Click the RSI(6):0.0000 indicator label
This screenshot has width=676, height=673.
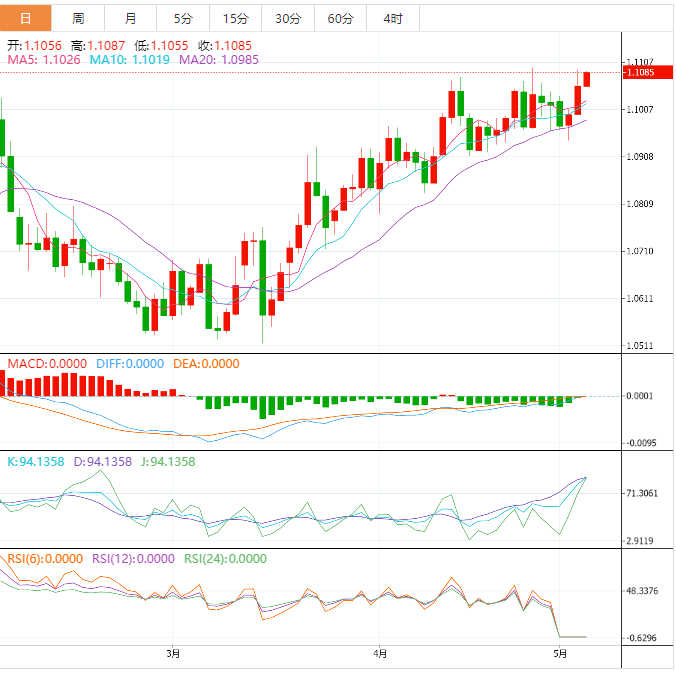pos(45,559)
